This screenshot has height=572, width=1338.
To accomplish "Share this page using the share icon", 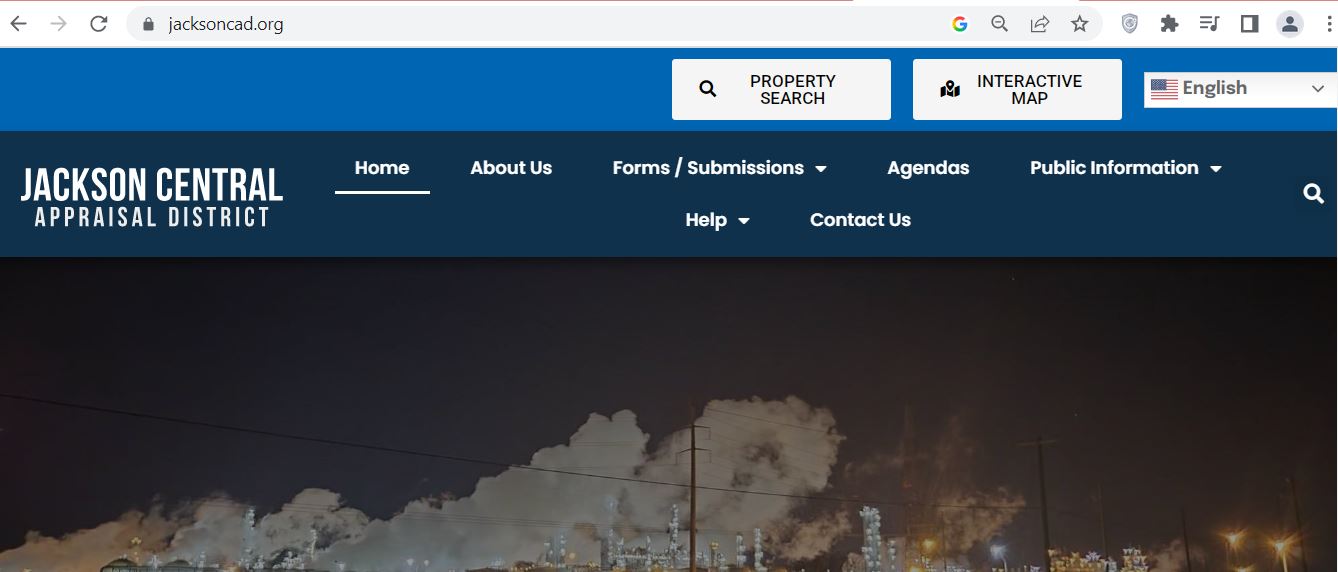I will pyautogui.click(x=1040, y=24).
